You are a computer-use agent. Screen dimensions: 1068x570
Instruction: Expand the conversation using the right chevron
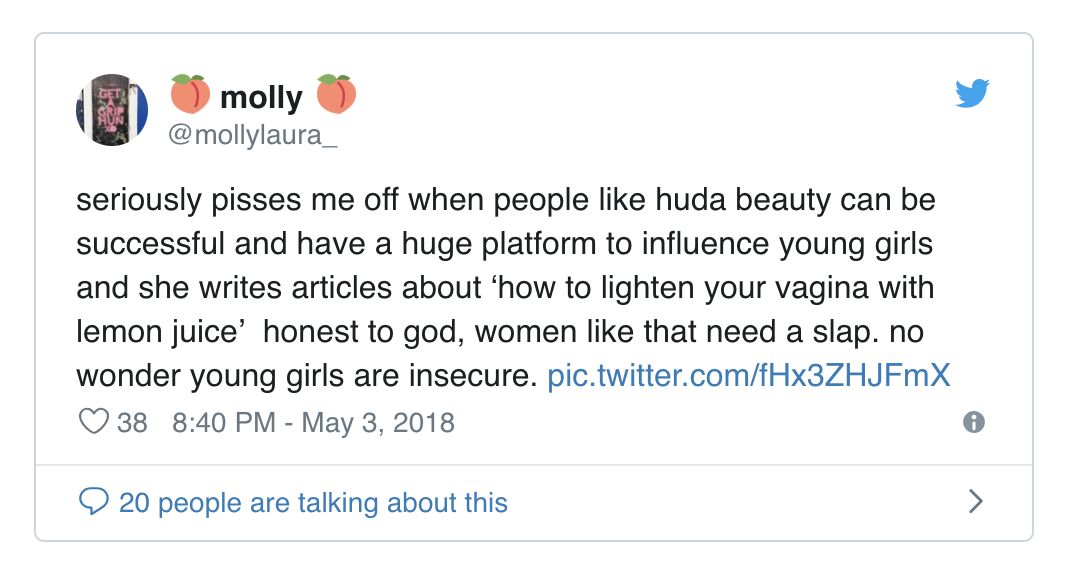tap(976, 501)
